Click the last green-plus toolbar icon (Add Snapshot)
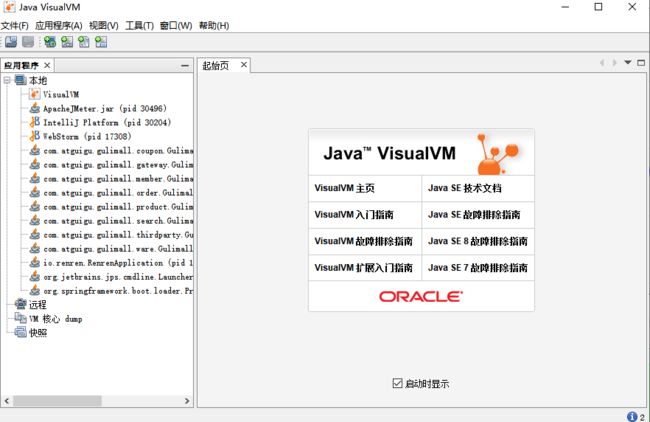The image size is (650, 422). [x=101, y=41]
